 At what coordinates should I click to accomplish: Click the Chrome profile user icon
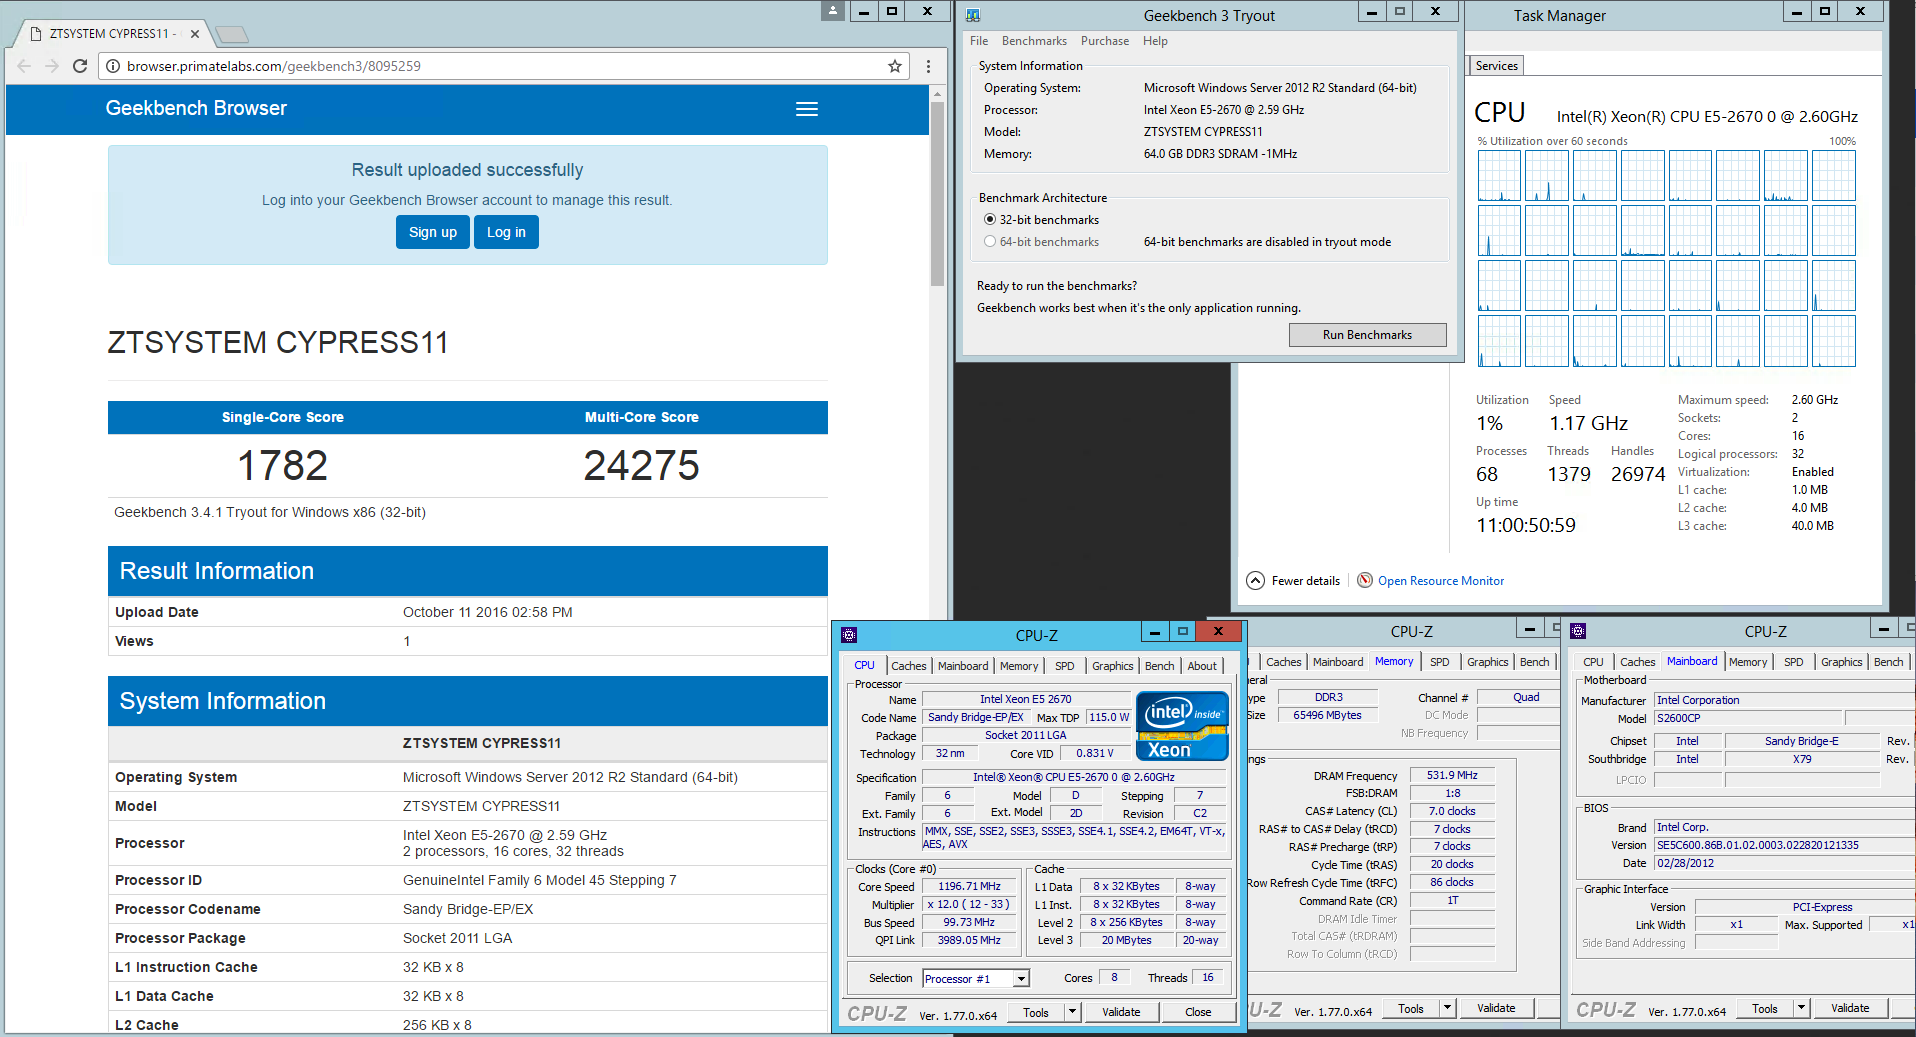pos(833,11)
